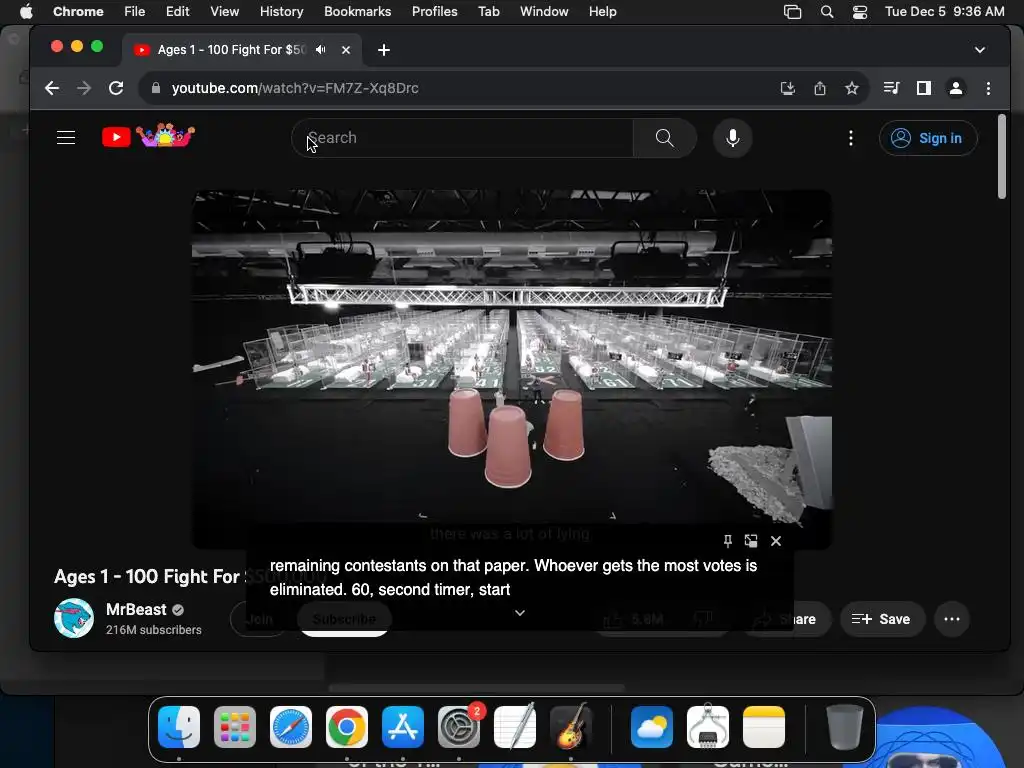
Task: Open the MrBeast channel name link
Action: pyautogui.click(x=136, y=609)
